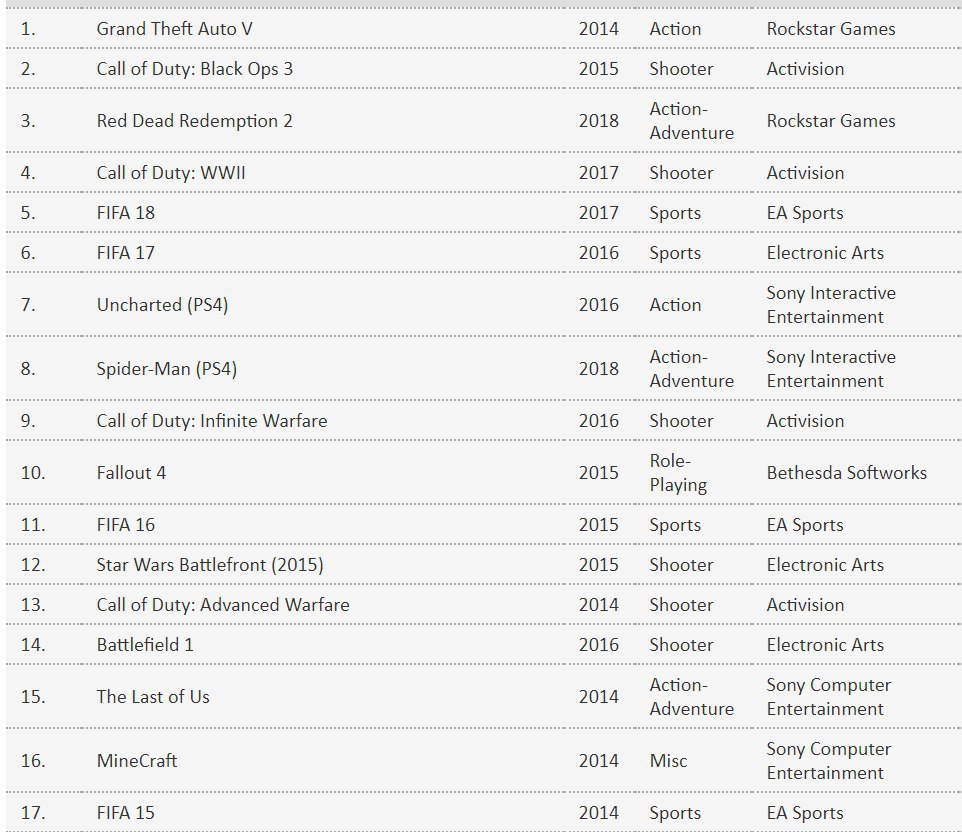Select 'Bethesda Softworks' publisher
The image size is (962, 832).
point(847,473)
